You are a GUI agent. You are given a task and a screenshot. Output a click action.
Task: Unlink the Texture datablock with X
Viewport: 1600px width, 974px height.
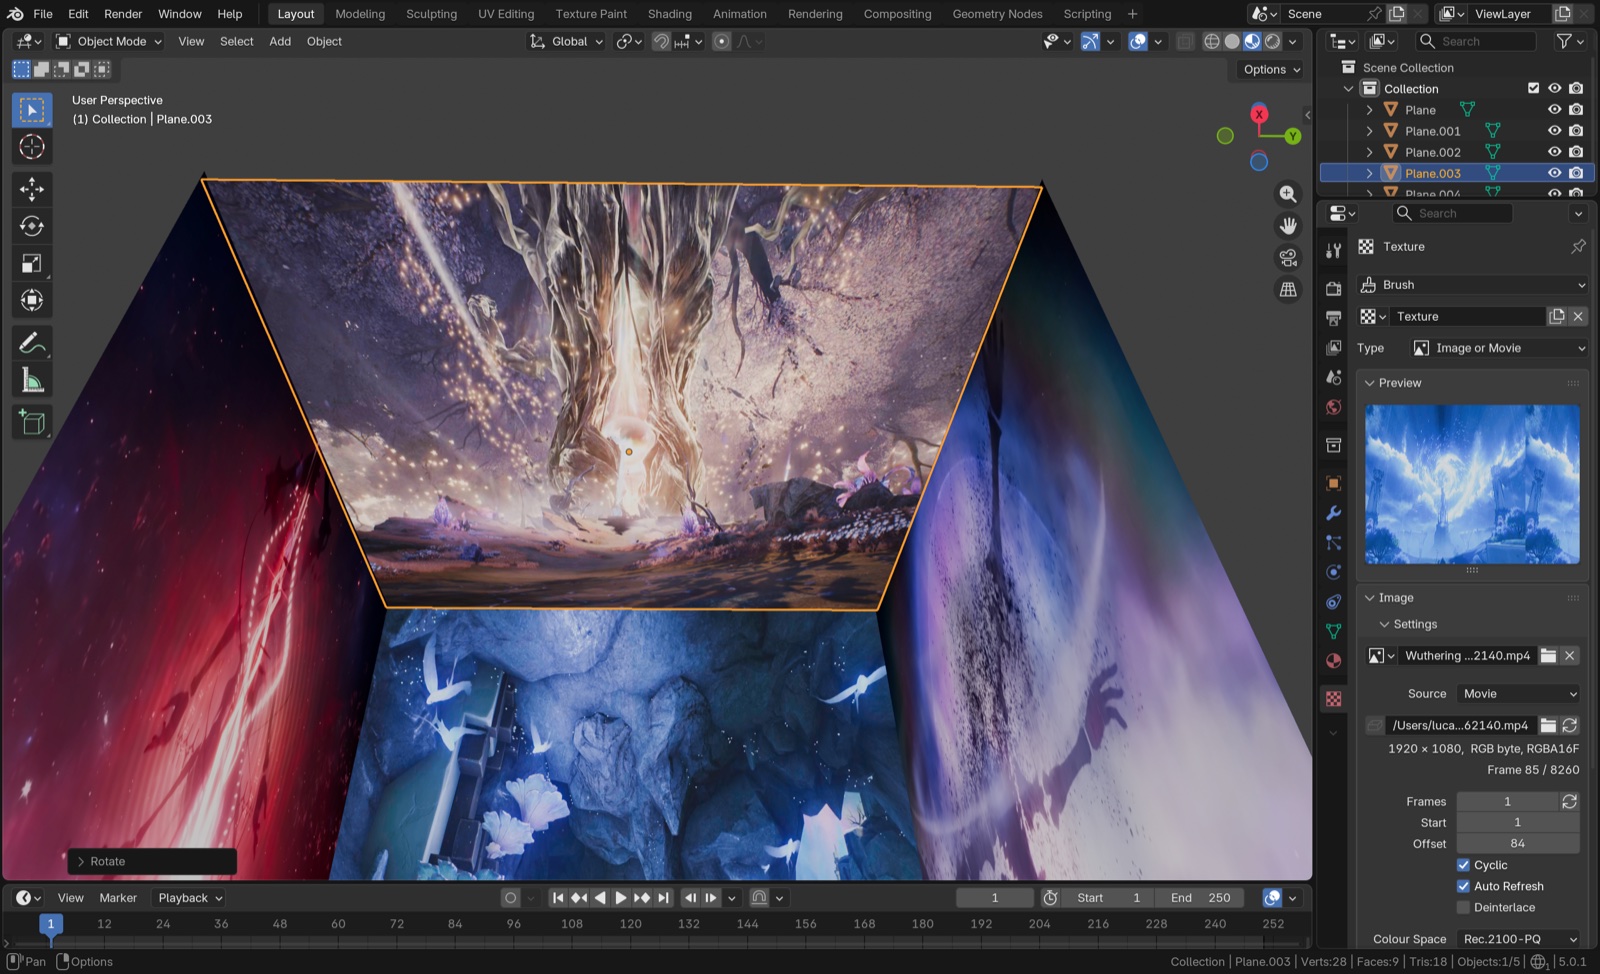click(1578, 316)
